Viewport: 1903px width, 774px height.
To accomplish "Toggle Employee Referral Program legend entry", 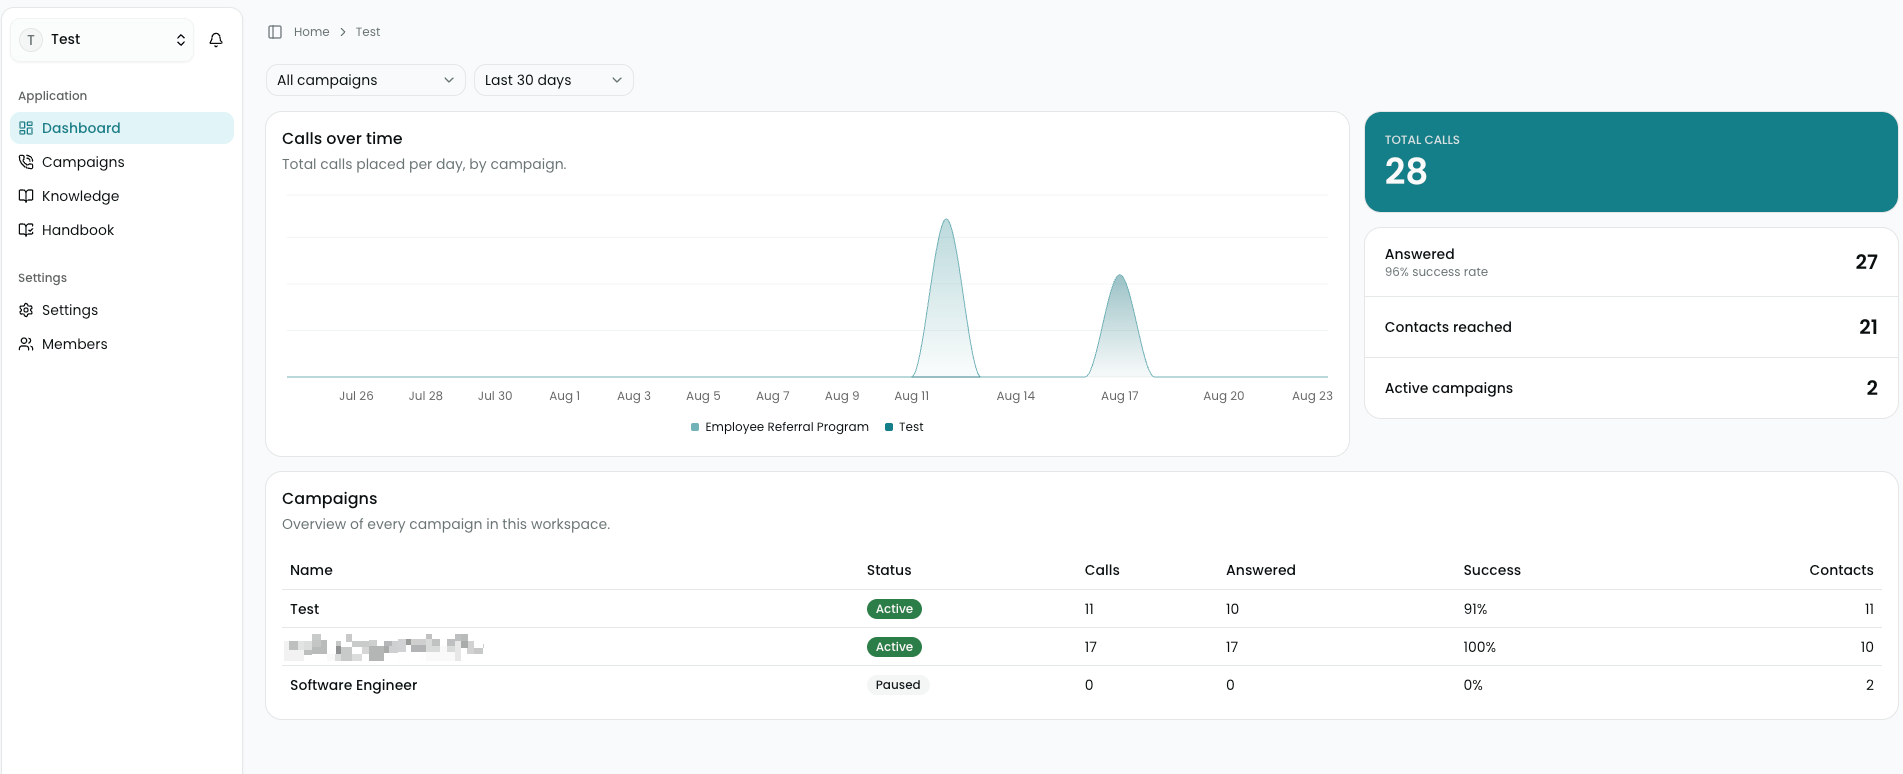I will coord(780,427).
